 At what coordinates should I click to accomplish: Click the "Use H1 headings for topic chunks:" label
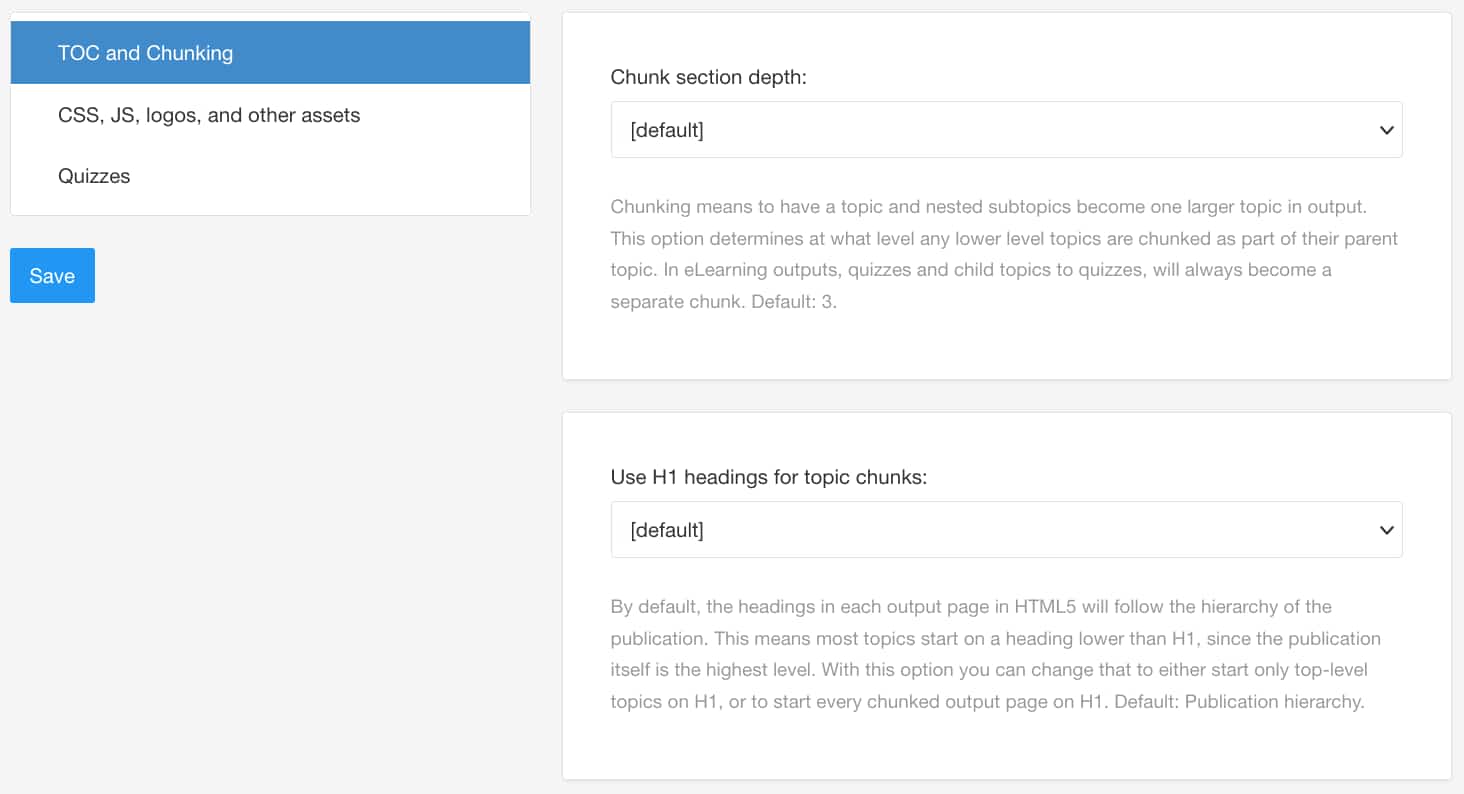pyautogui.click(x=769, y=477)
